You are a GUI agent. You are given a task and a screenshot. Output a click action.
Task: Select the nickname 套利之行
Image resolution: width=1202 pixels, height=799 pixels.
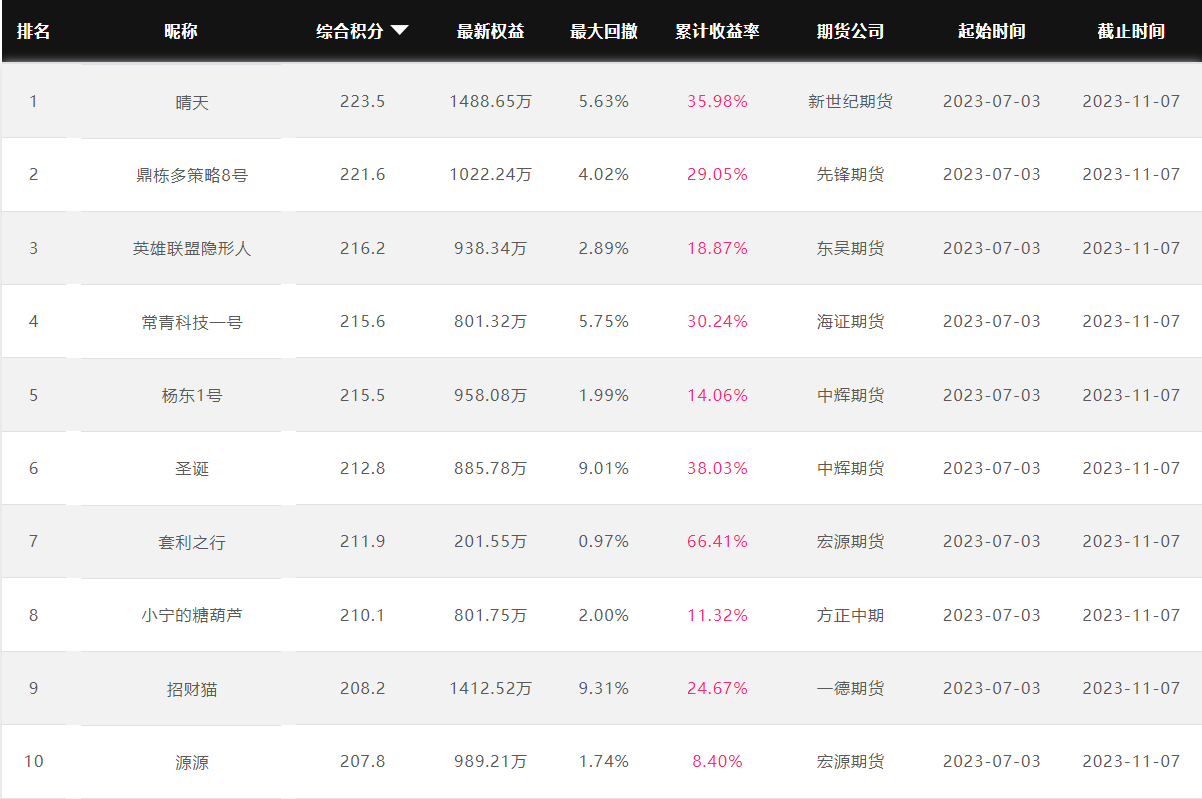point(192,542)
